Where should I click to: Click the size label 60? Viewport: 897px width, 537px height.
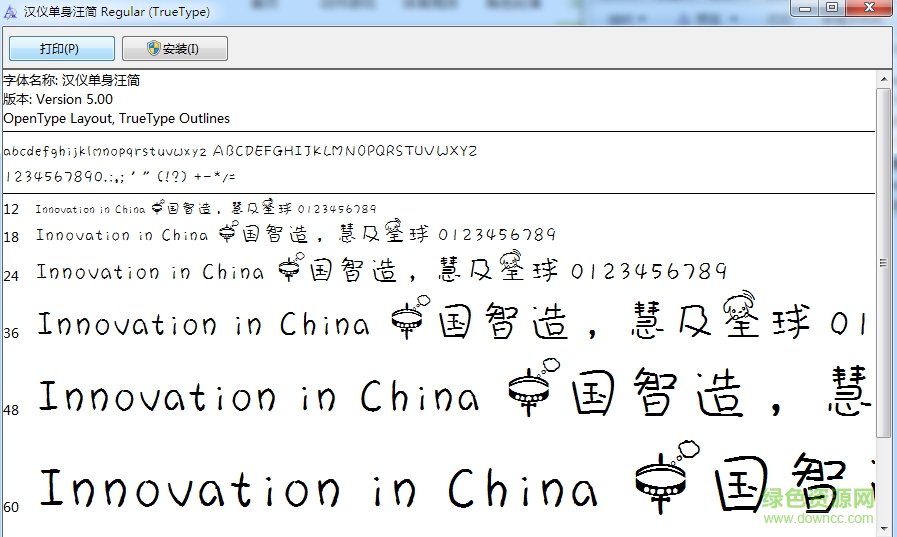click(x=11, y=507)
